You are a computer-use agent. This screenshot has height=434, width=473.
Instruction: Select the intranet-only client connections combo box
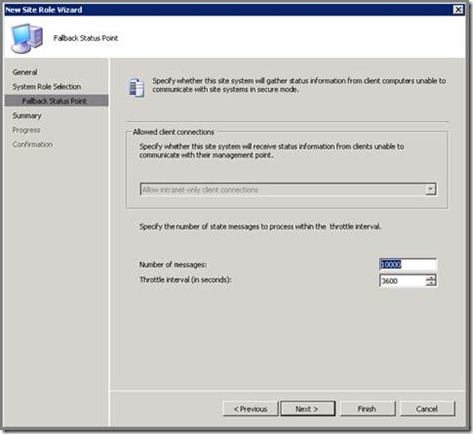(288, 189)
